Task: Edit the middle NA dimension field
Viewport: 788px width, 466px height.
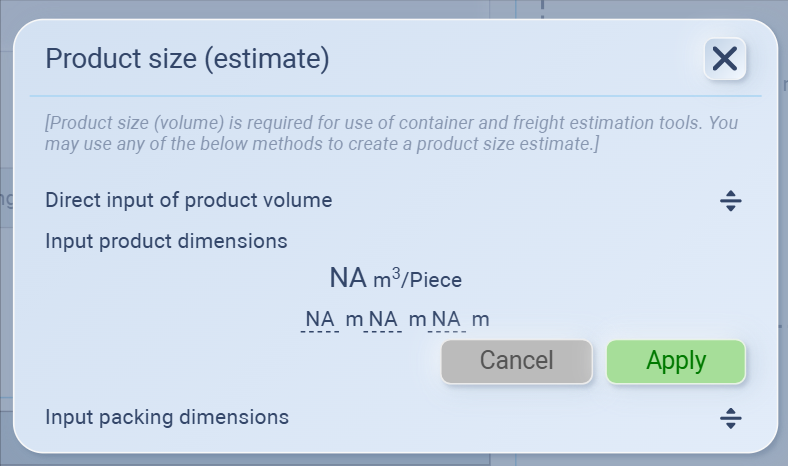Action: [383, 319]
